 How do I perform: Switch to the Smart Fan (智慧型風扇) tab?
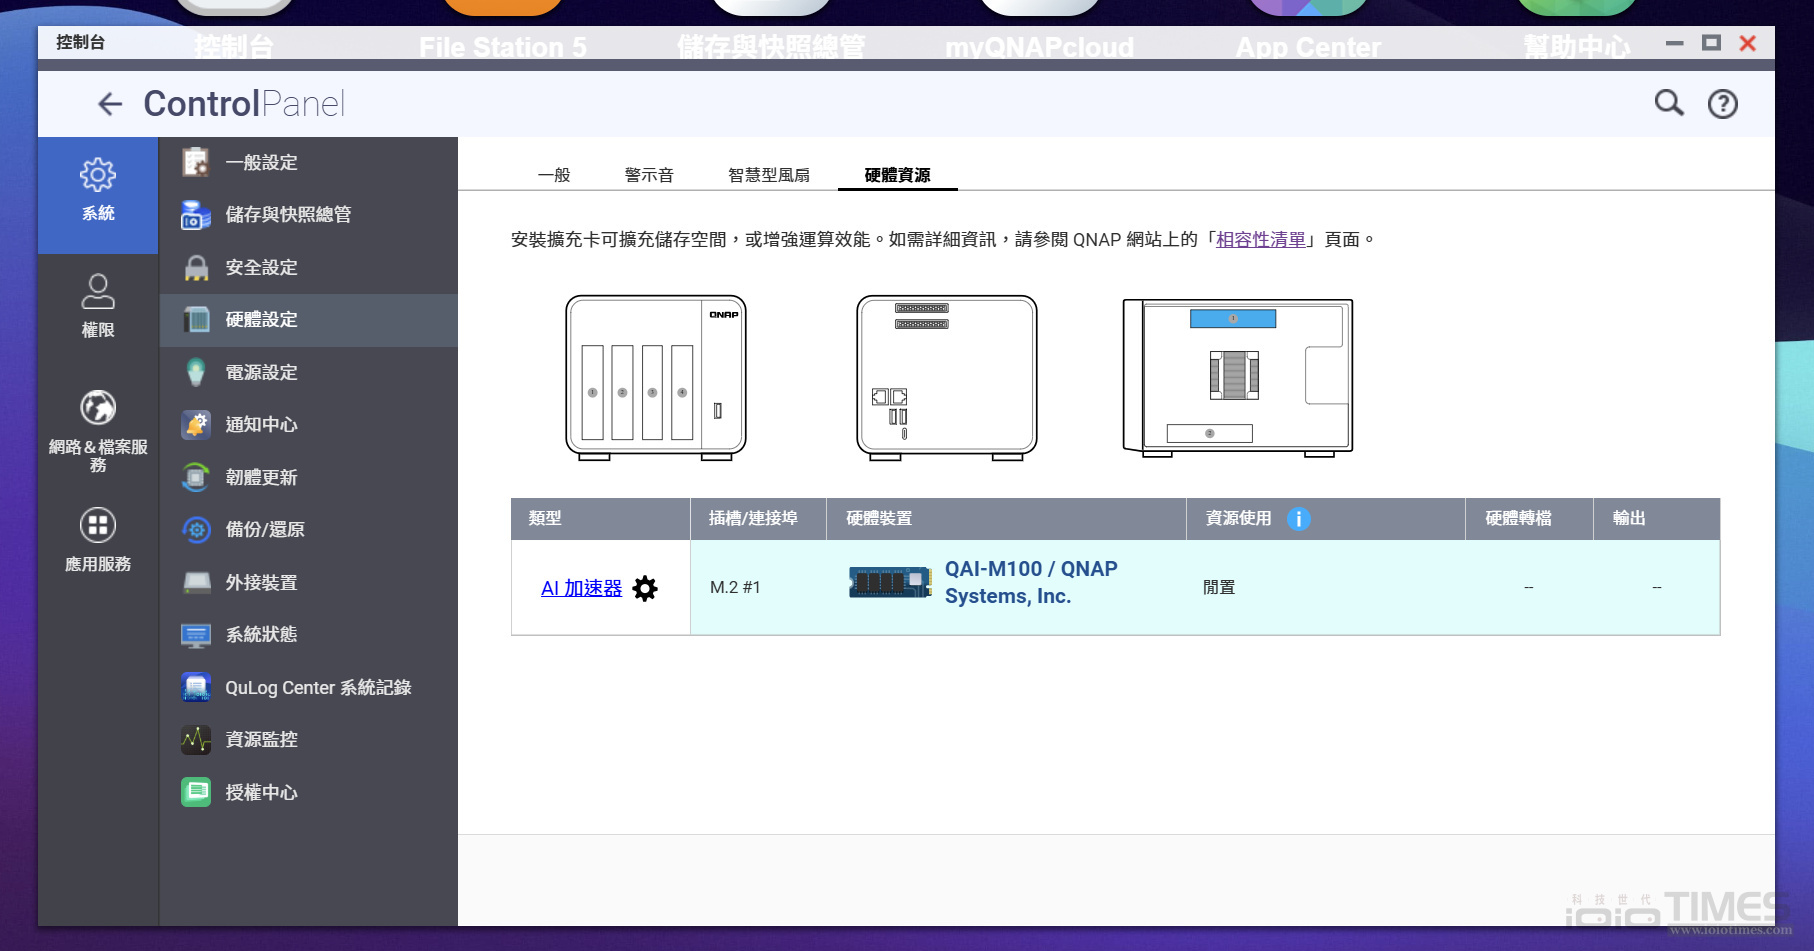click(769, 175)
